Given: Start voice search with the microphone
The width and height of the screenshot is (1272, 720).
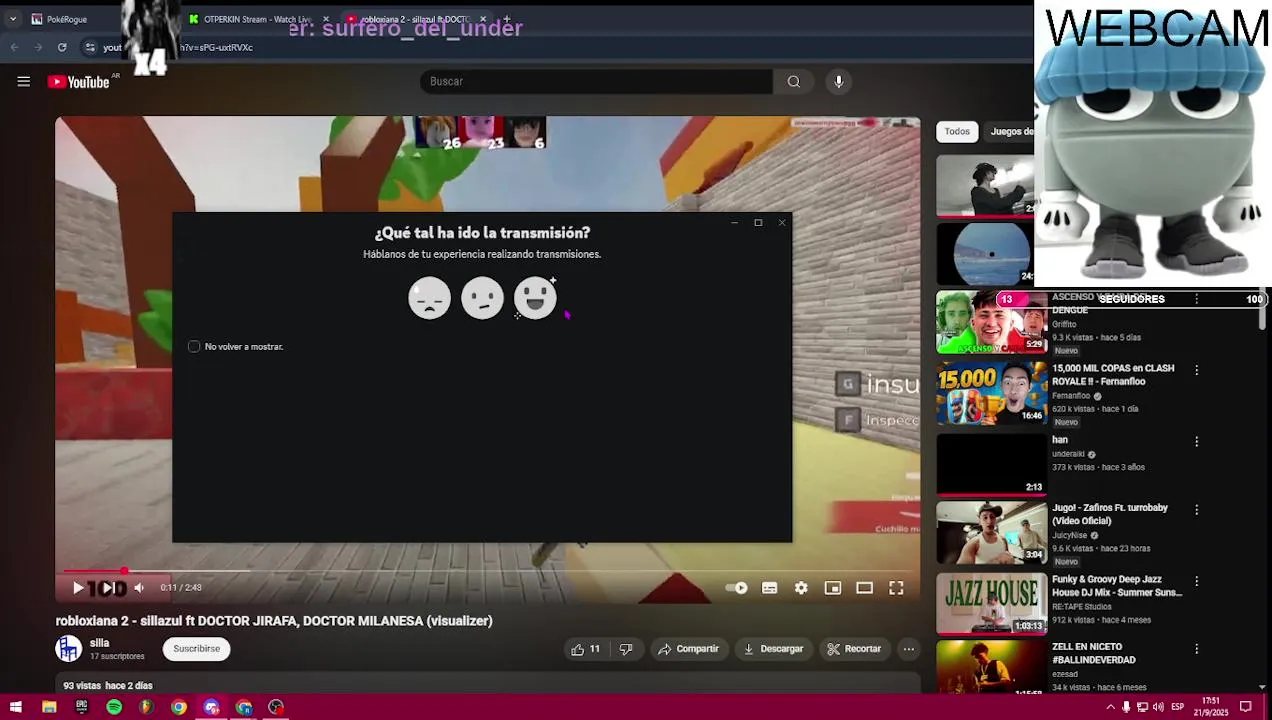Looking at the screenshot, I should pyautogui.click(x=839, y=81).
